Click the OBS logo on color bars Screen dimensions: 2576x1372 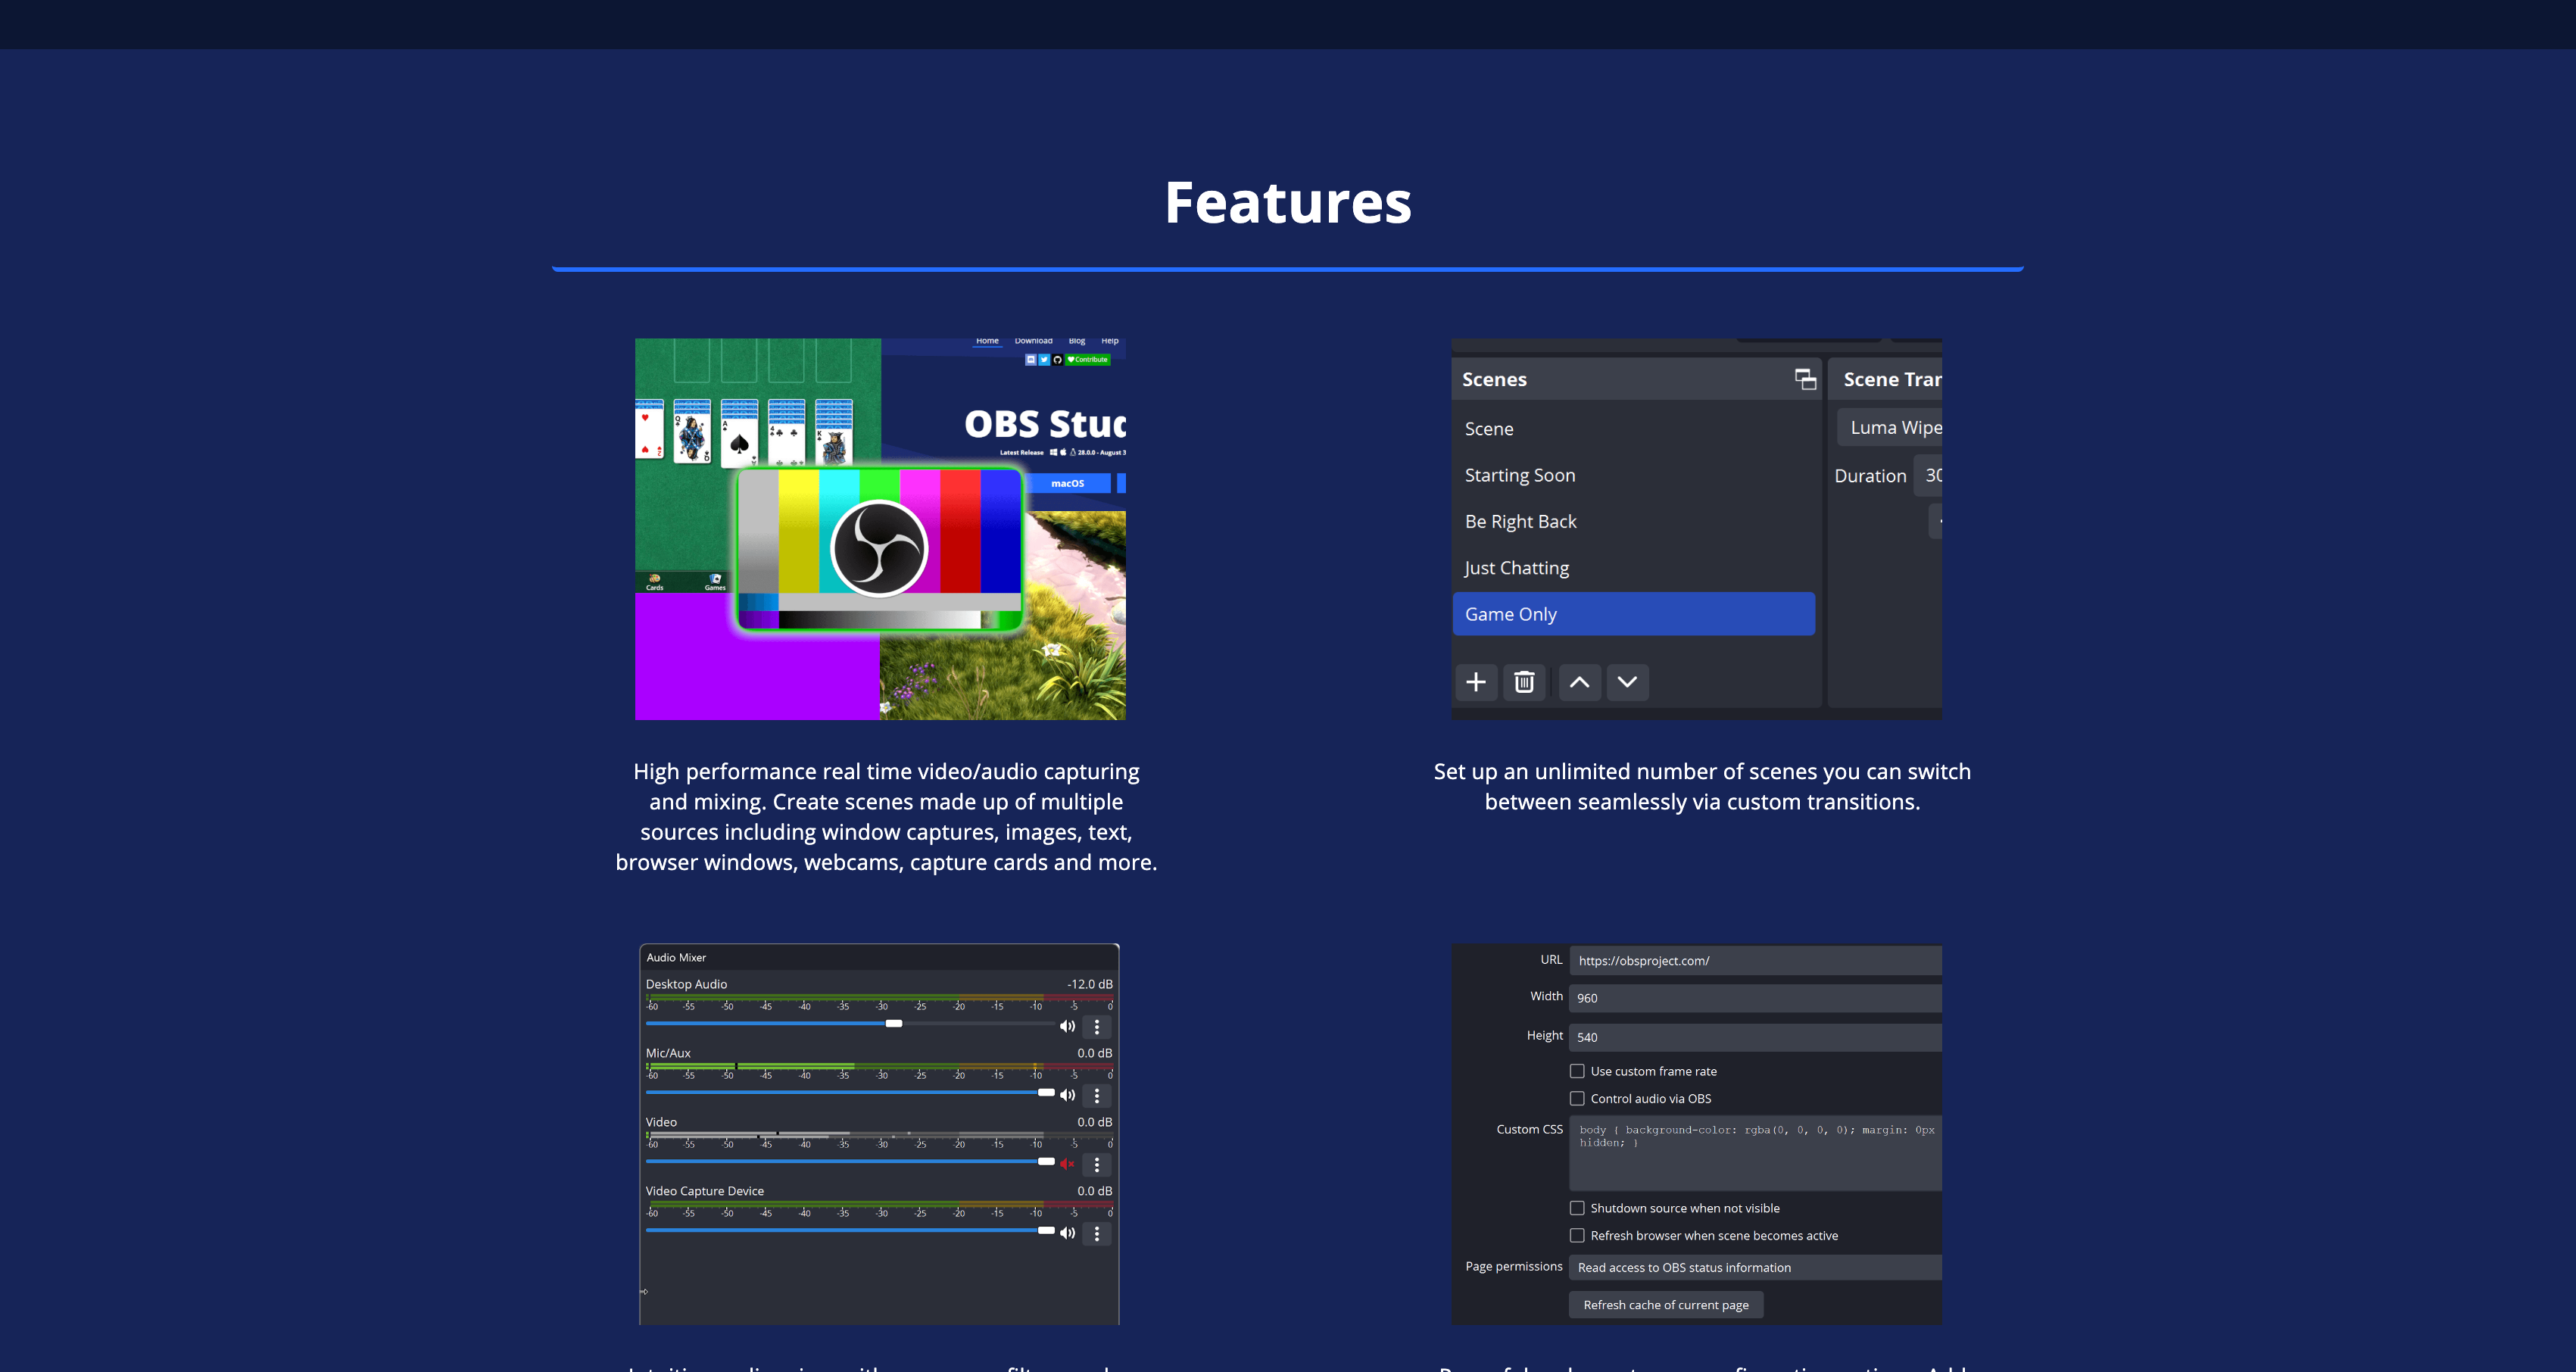[x=879, y=548]
